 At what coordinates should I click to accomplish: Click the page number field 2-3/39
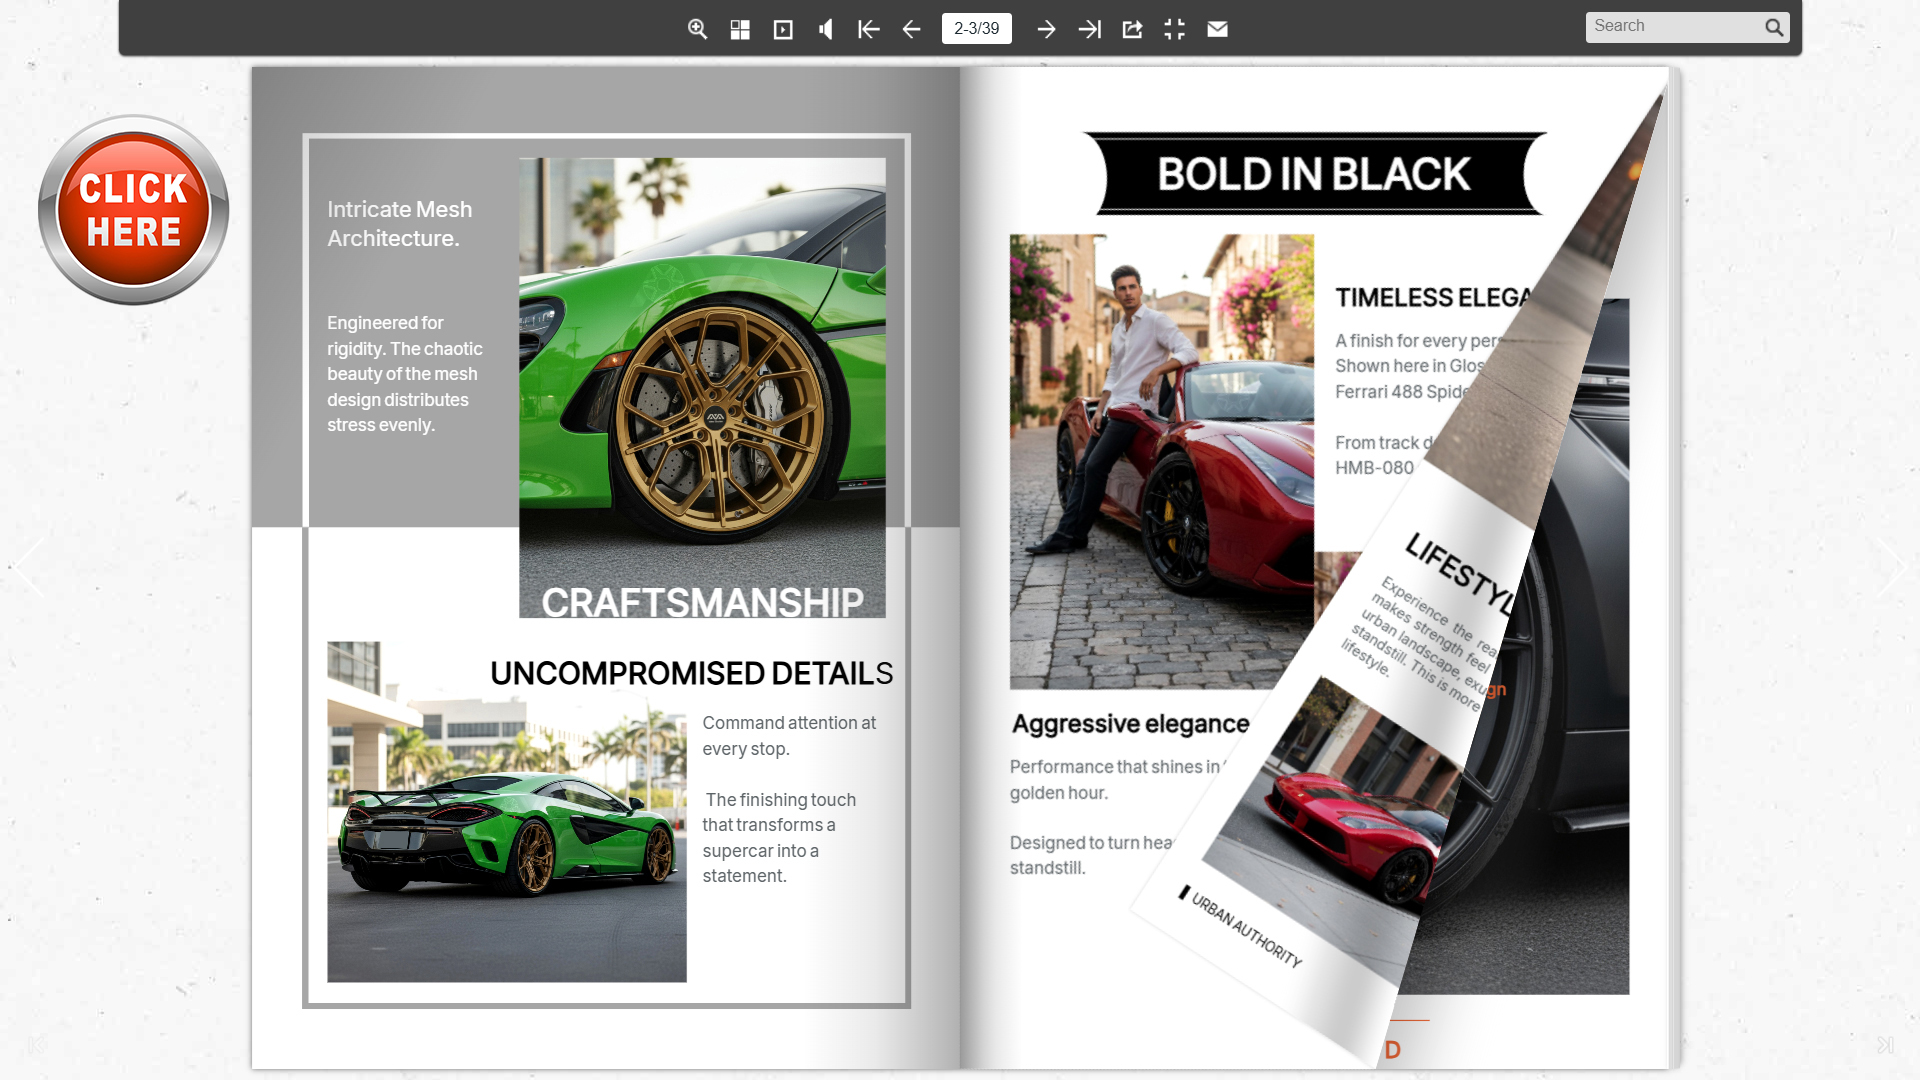click(x=976, y=29)
